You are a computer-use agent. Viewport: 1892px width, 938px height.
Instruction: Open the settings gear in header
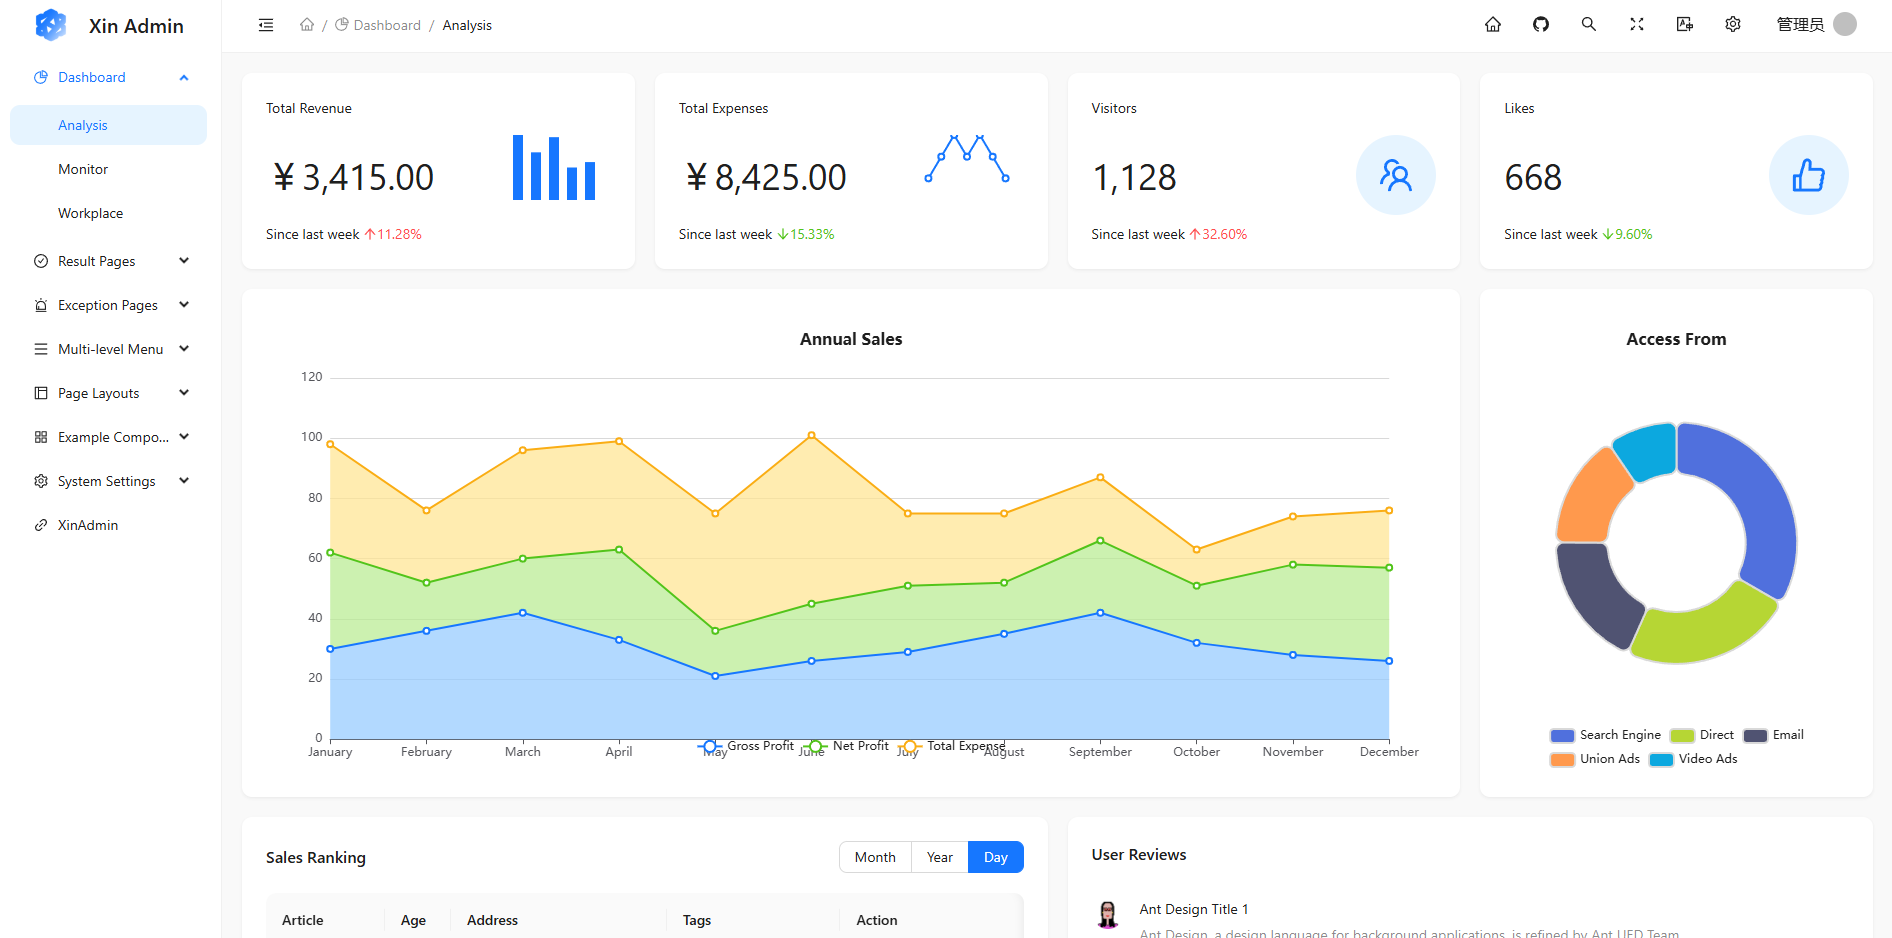click(x=1732, y=25)
